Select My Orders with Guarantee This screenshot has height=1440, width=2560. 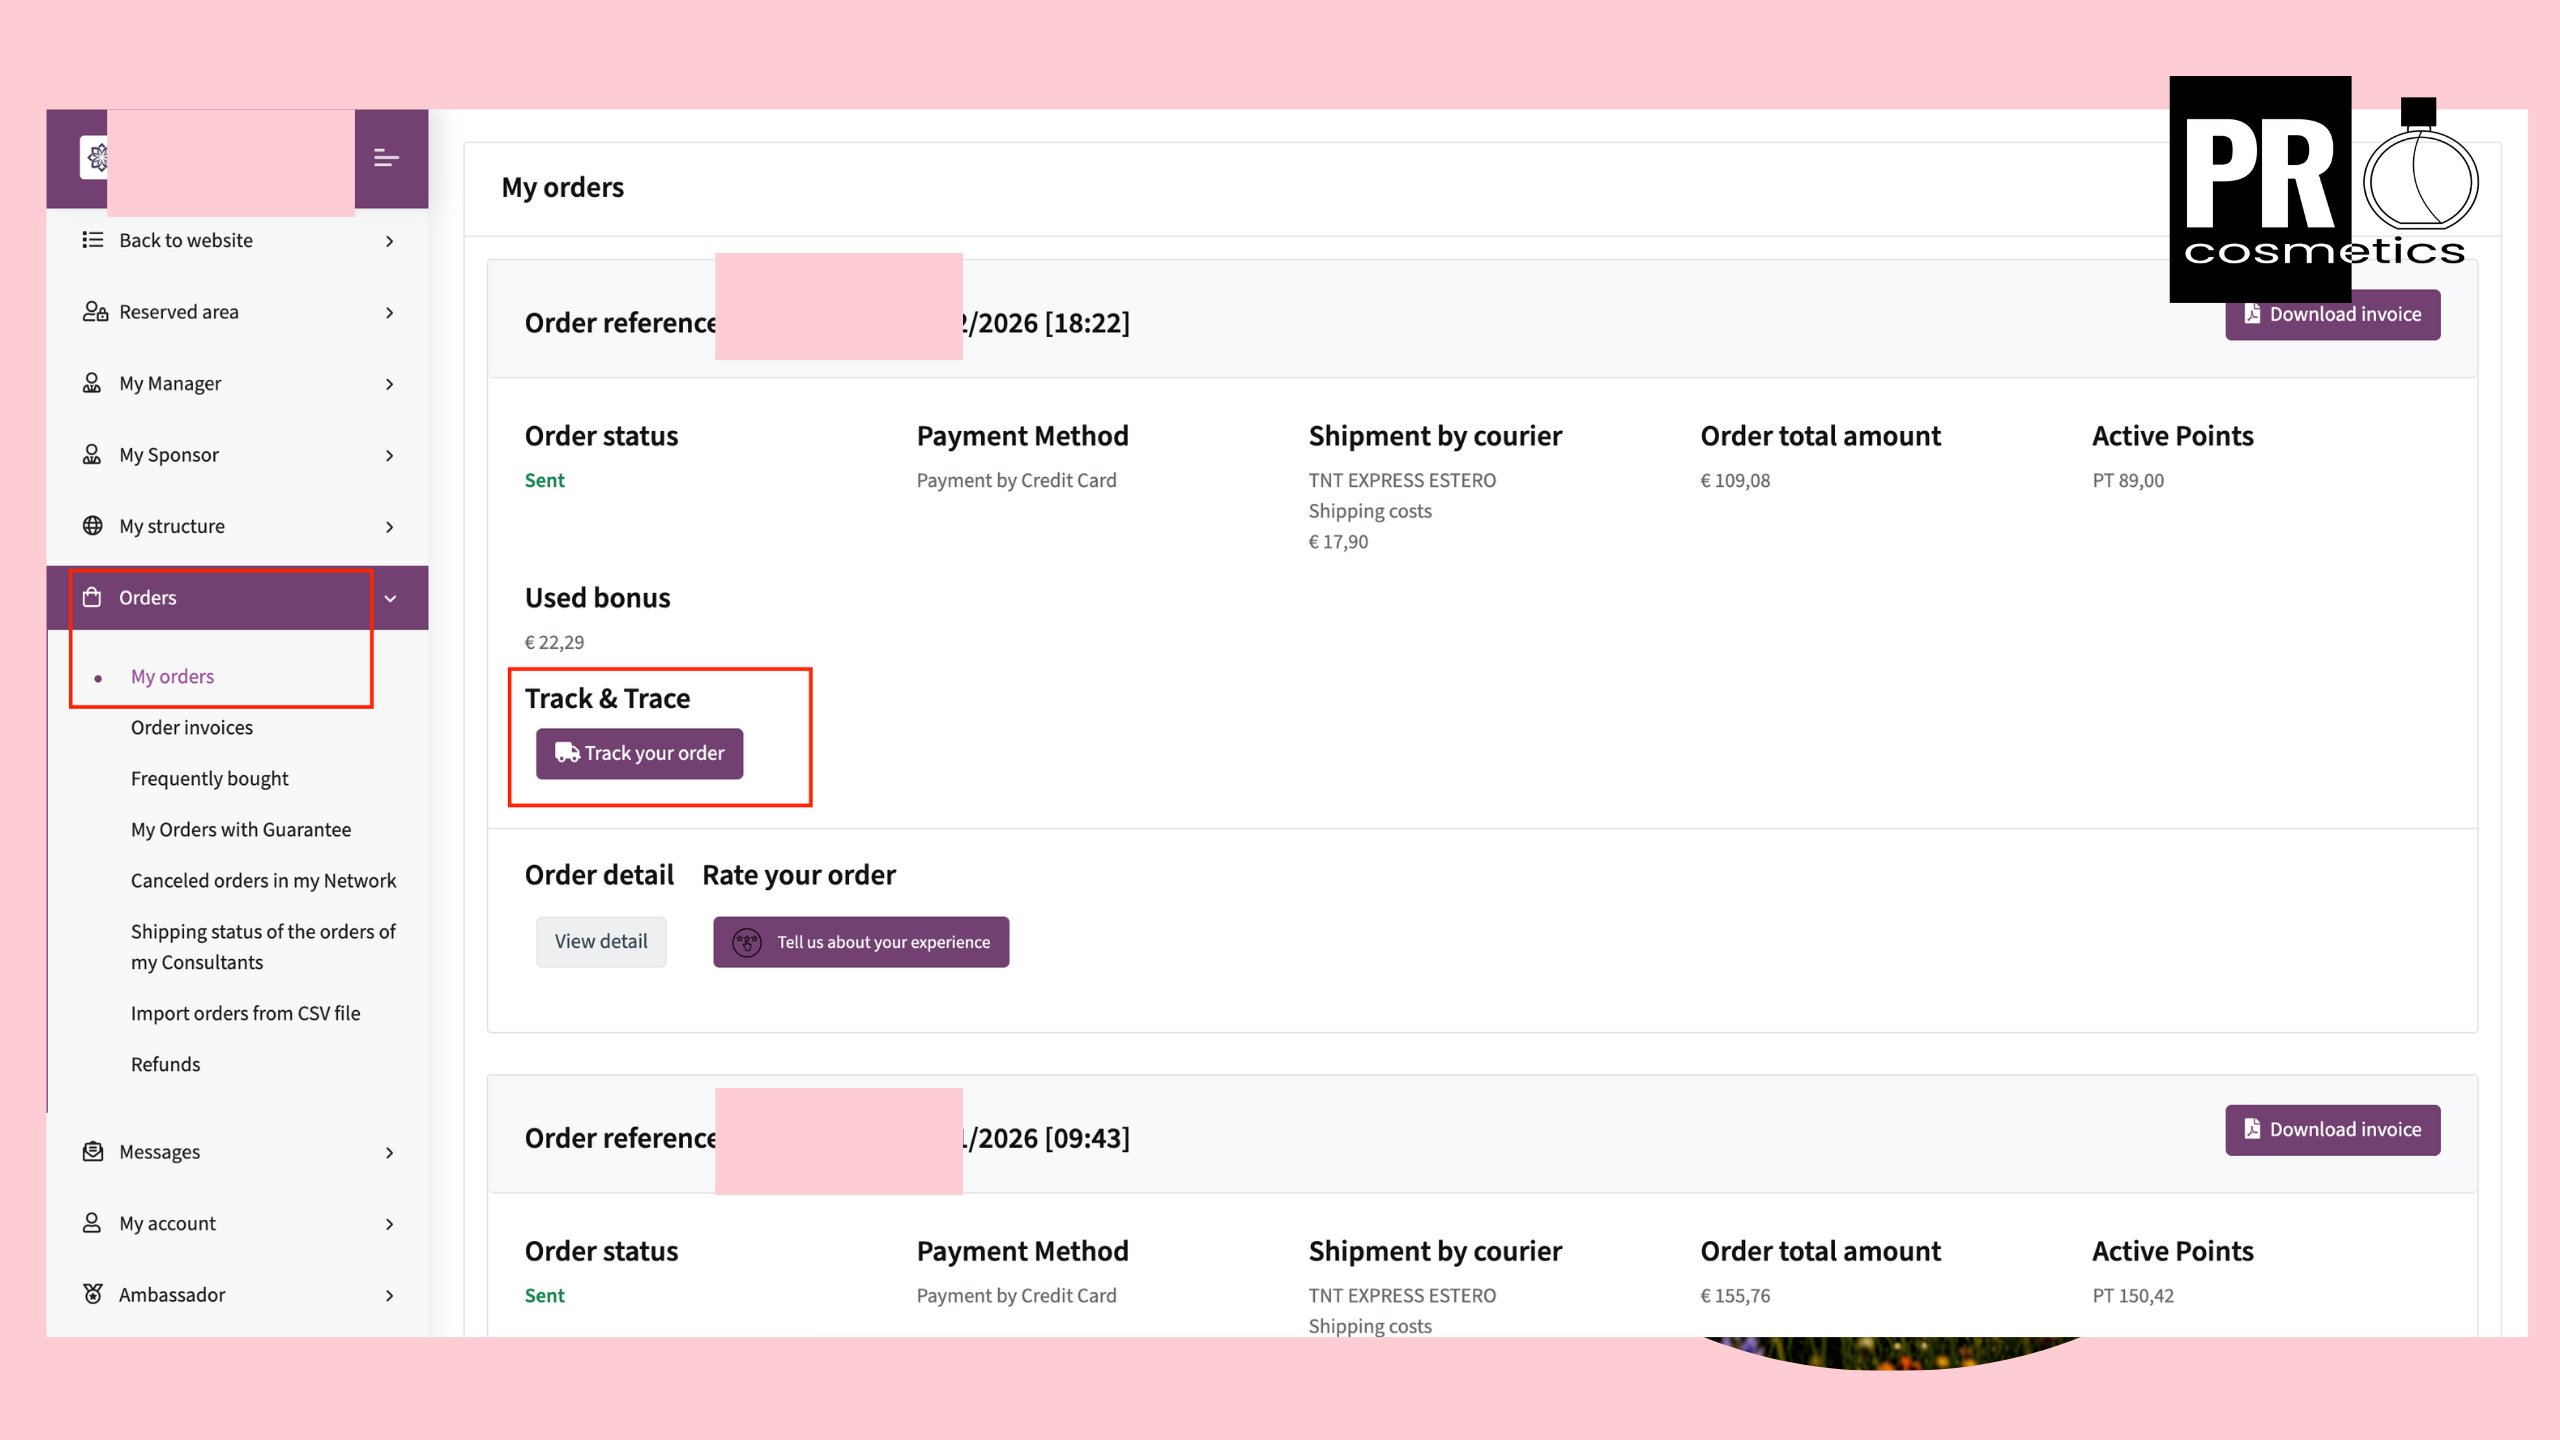click(x=241, y=830)
